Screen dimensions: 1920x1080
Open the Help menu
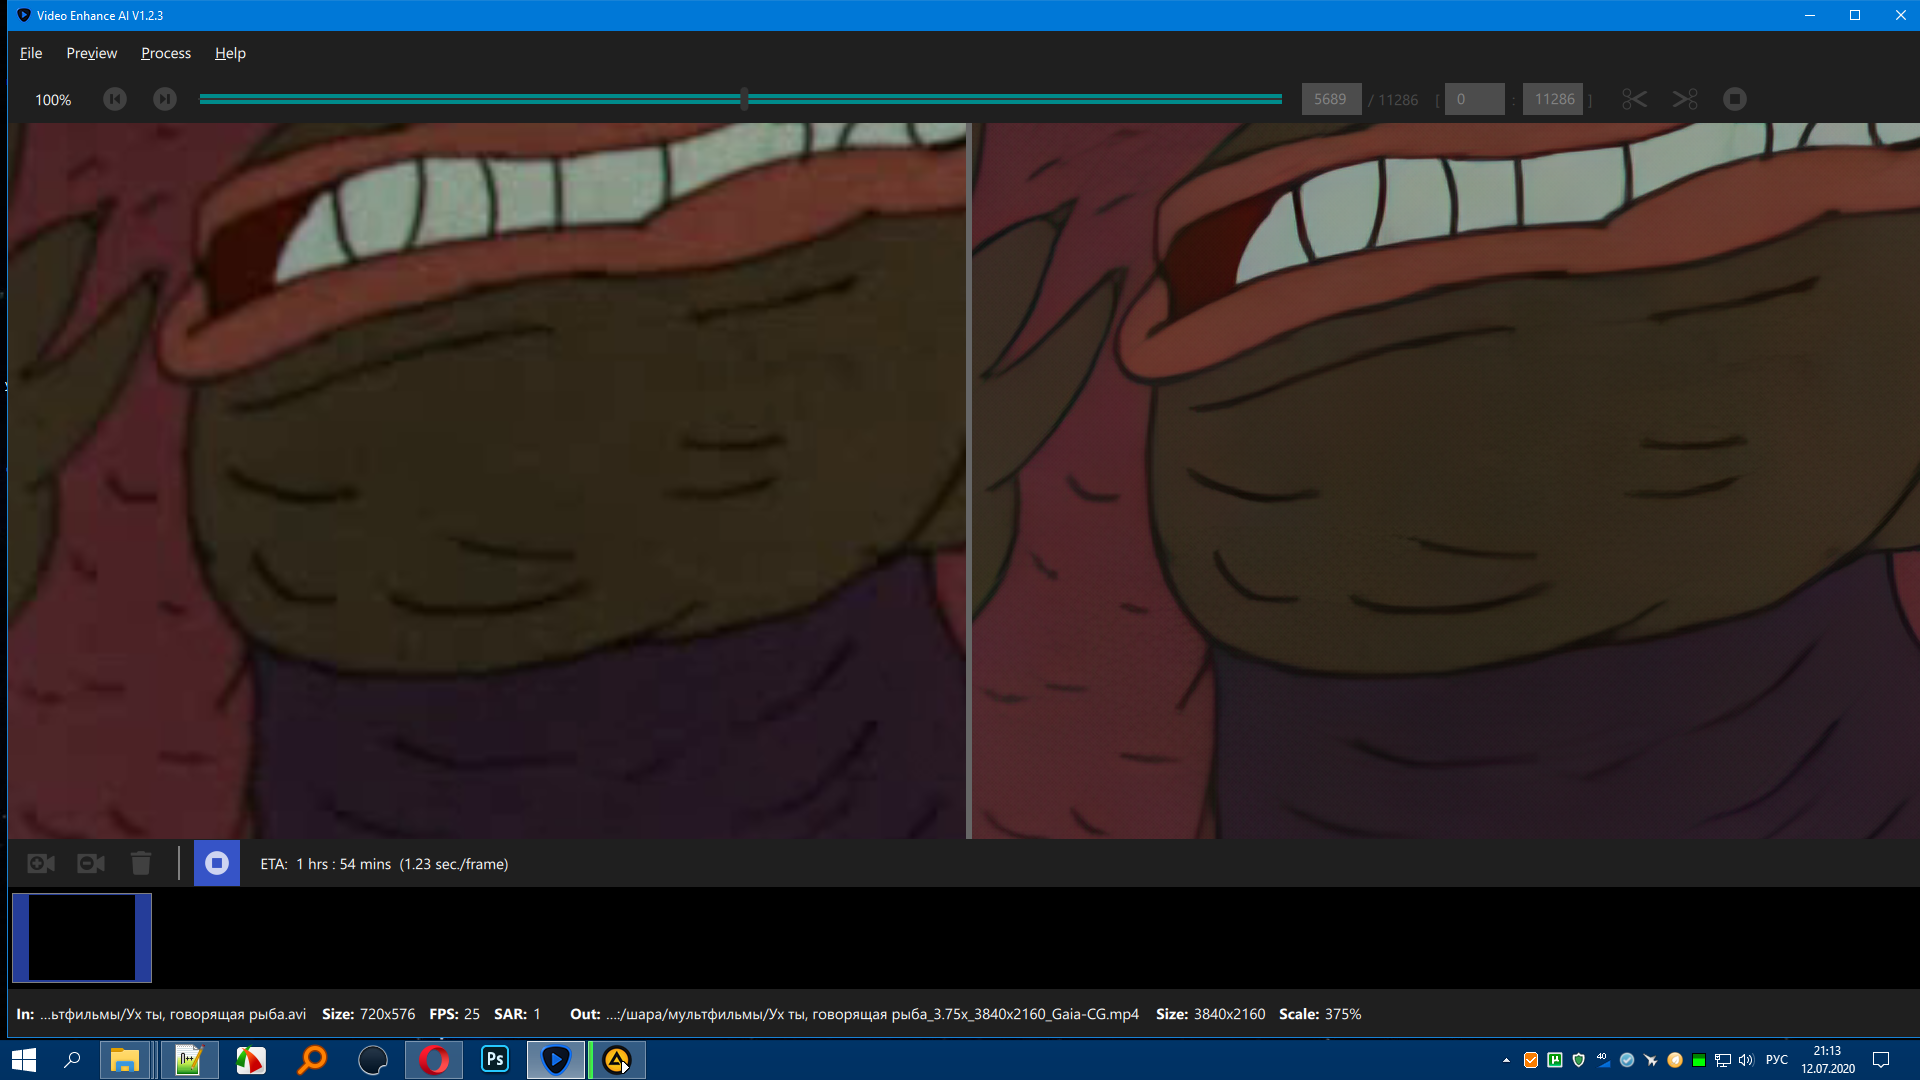tap(230, 53)
